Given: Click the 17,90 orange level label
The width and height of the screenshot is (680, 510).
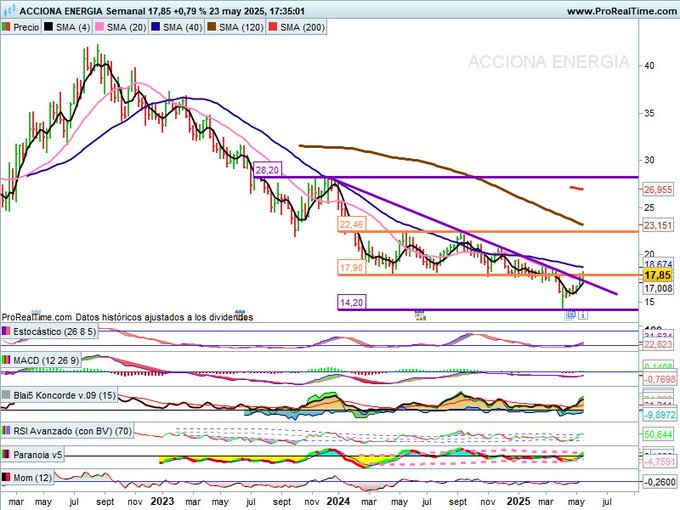Looking at the screenshot, I should tap(352, 268).
